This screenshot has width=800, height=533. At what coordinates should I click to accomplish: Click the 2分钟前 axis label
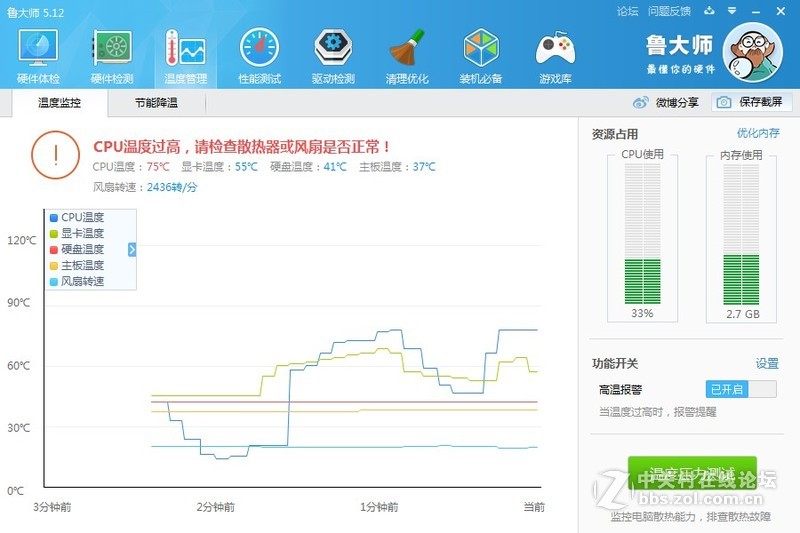[x=215, y=507]
